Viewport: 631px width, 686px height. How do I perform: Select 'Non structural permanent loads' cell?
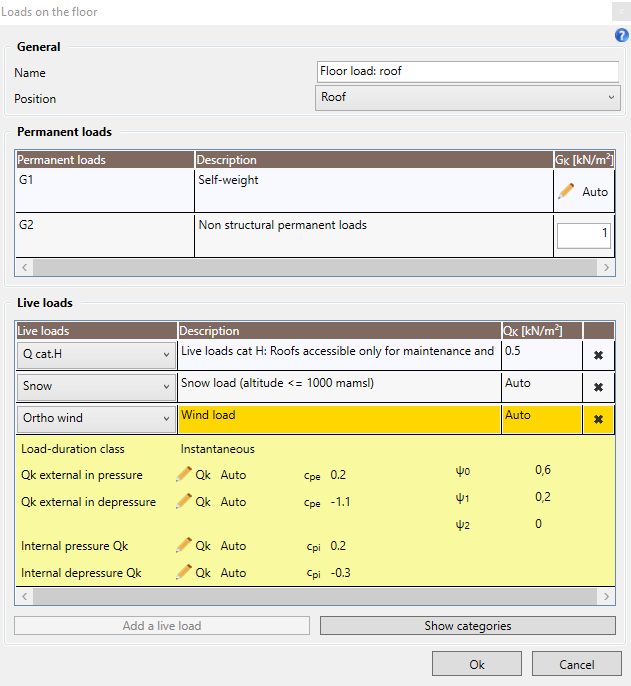point(374,235)
